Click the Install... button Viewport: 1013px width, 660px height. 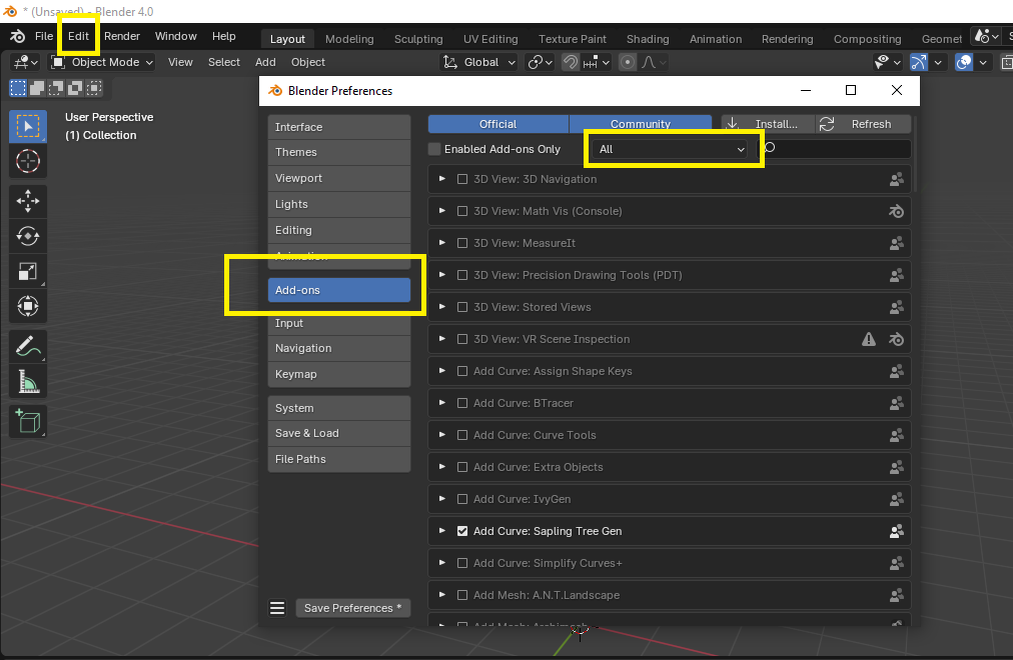coord(768,124)
